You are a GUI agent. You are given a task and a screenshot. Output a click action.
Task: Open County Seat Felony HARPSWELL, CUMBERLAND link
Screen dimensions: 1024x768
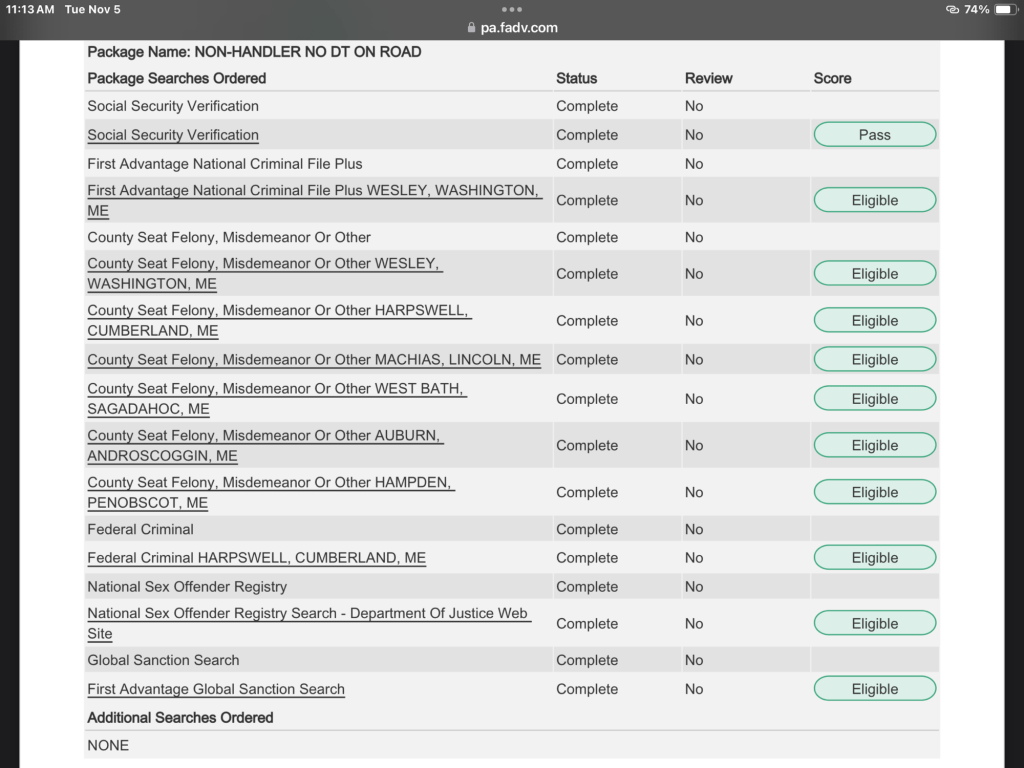click(x=278, y=311)
